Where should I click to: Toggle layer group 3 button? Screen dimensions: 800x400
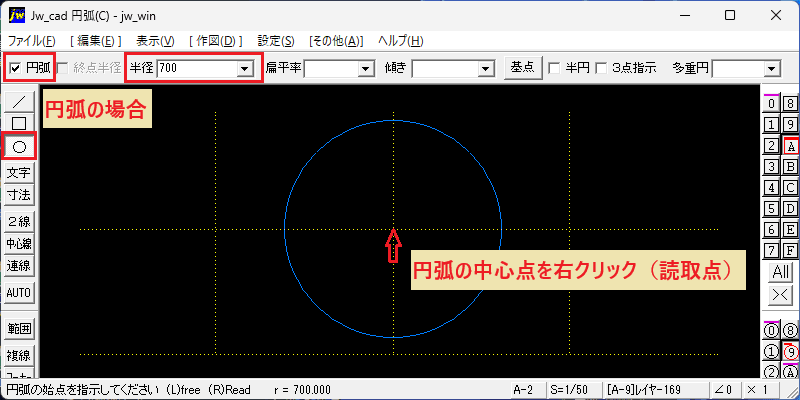771,166
